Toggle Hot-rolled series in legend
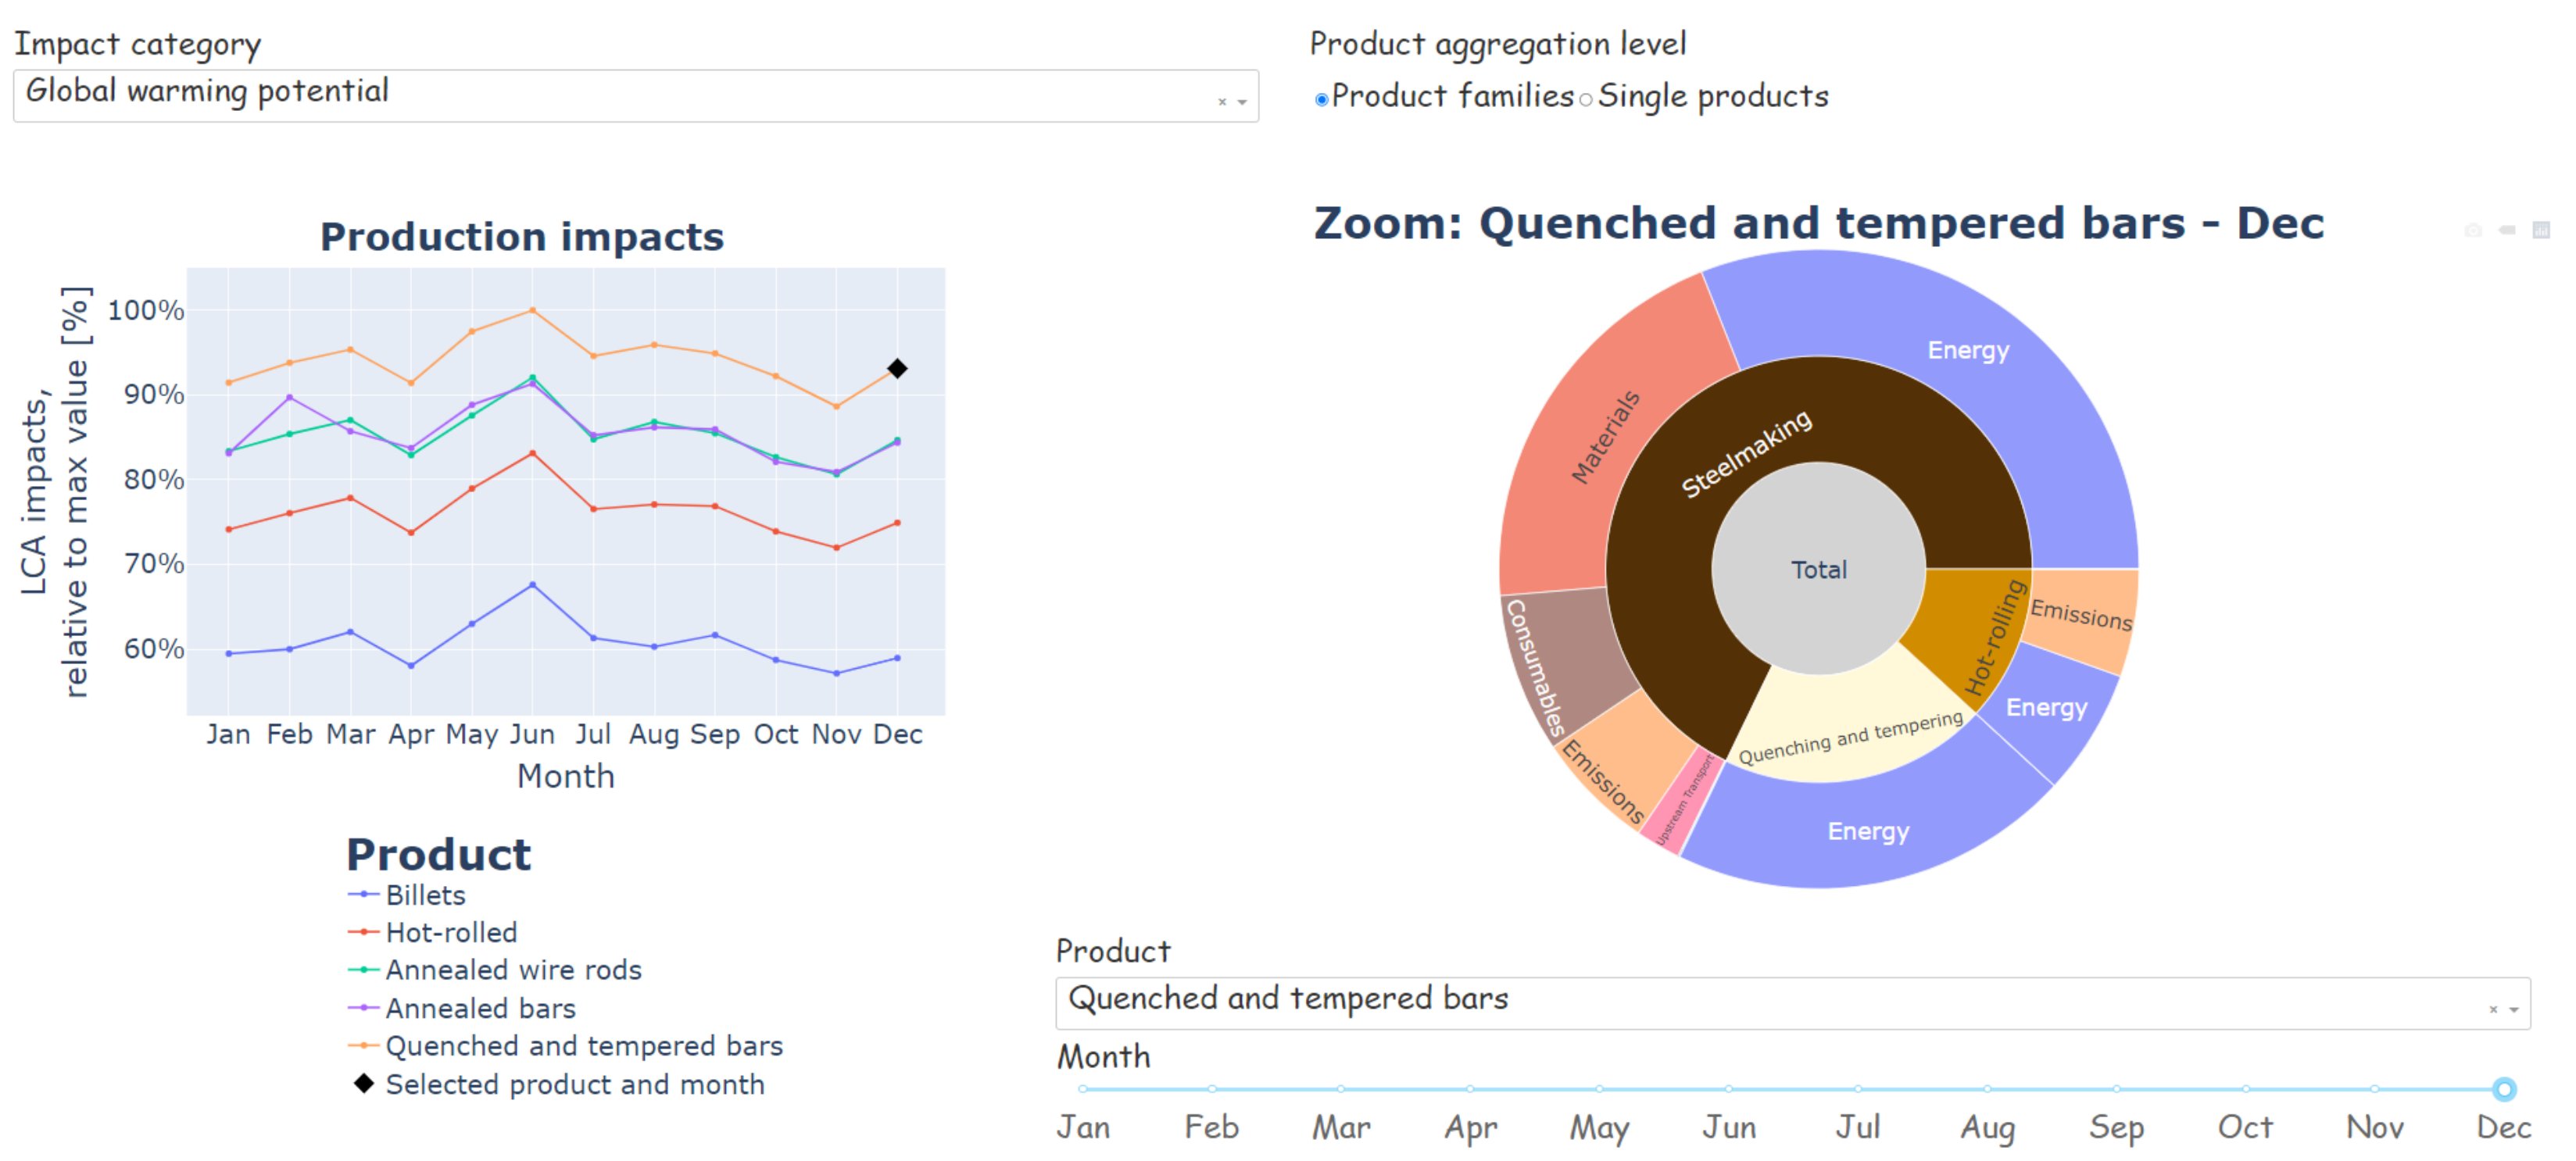2576x1161 pixels. pos(450,933)
